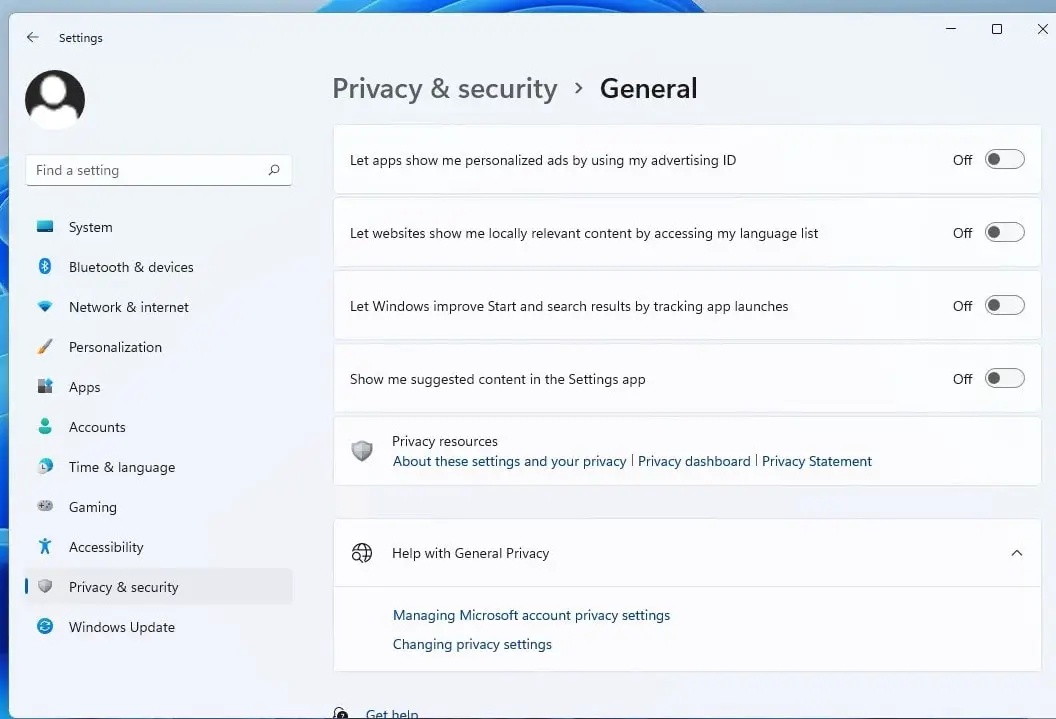Open Managing Microsoft account privacy settings link
This screenshot has height=719, width=1056.
click(x=531, y=615)
